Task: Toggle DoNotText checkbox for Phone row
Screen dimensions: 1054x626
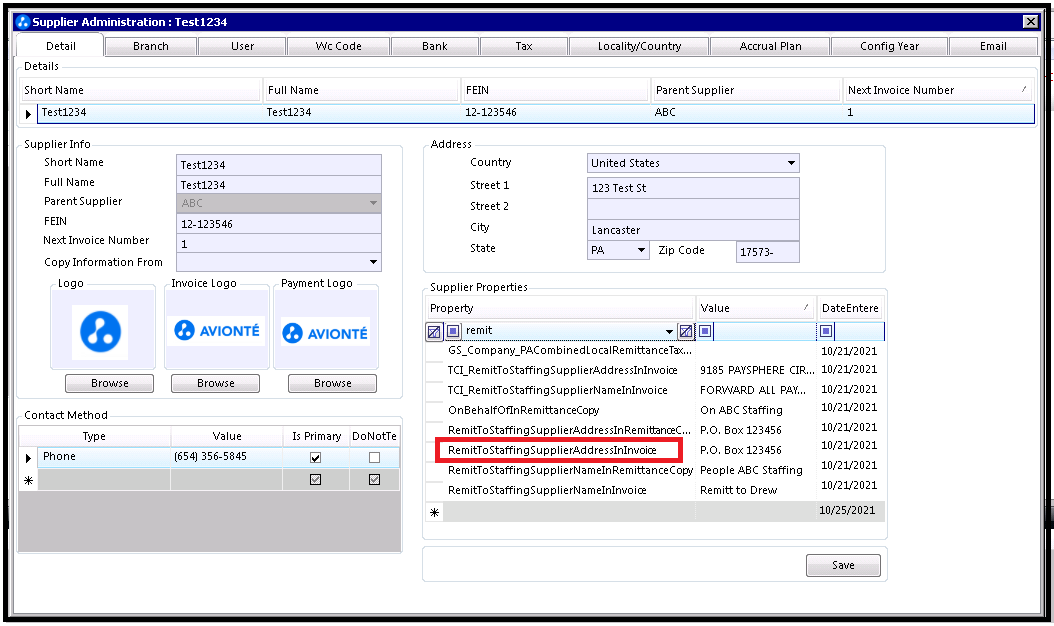Action: point(374,457)
